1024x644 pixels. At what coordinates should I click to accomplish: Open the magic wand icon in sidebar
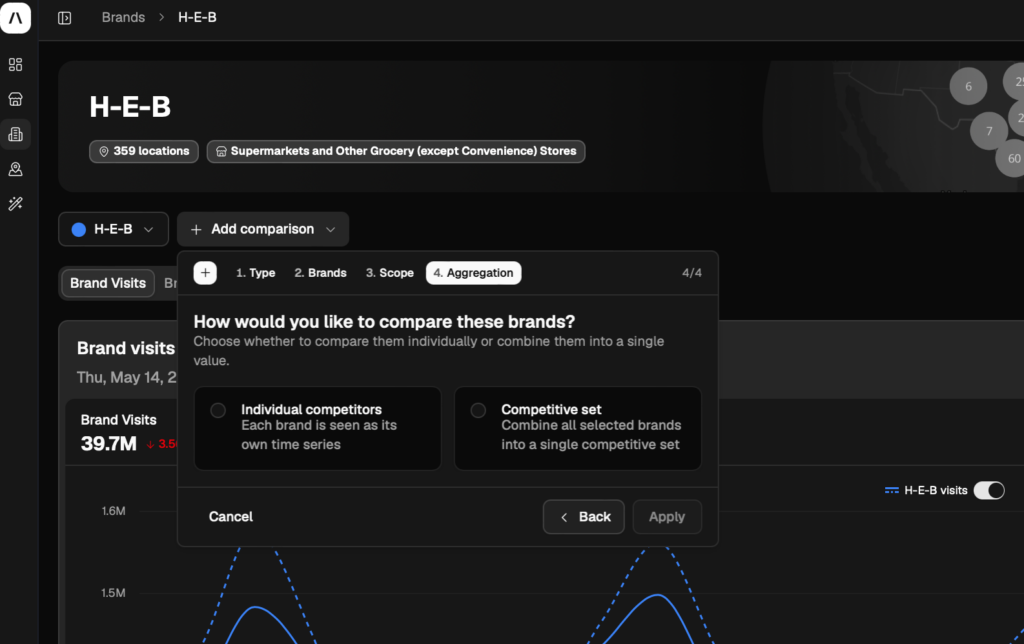(16, 204)
